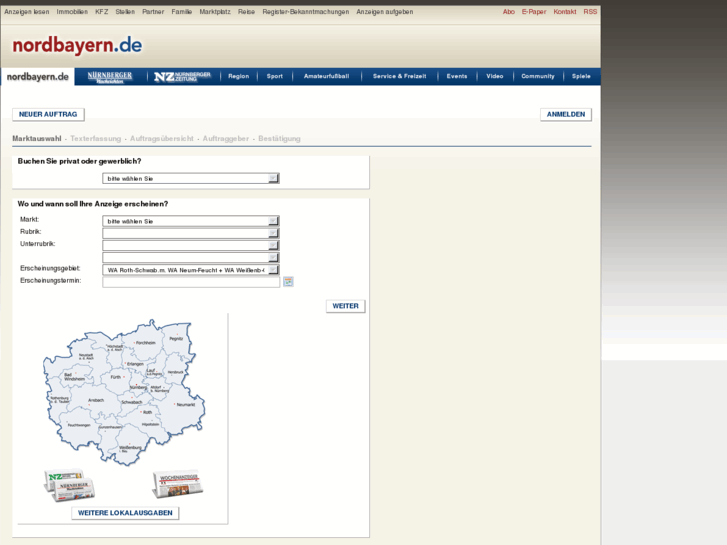Click Weißenburg on the region map

tap(130, 448)
